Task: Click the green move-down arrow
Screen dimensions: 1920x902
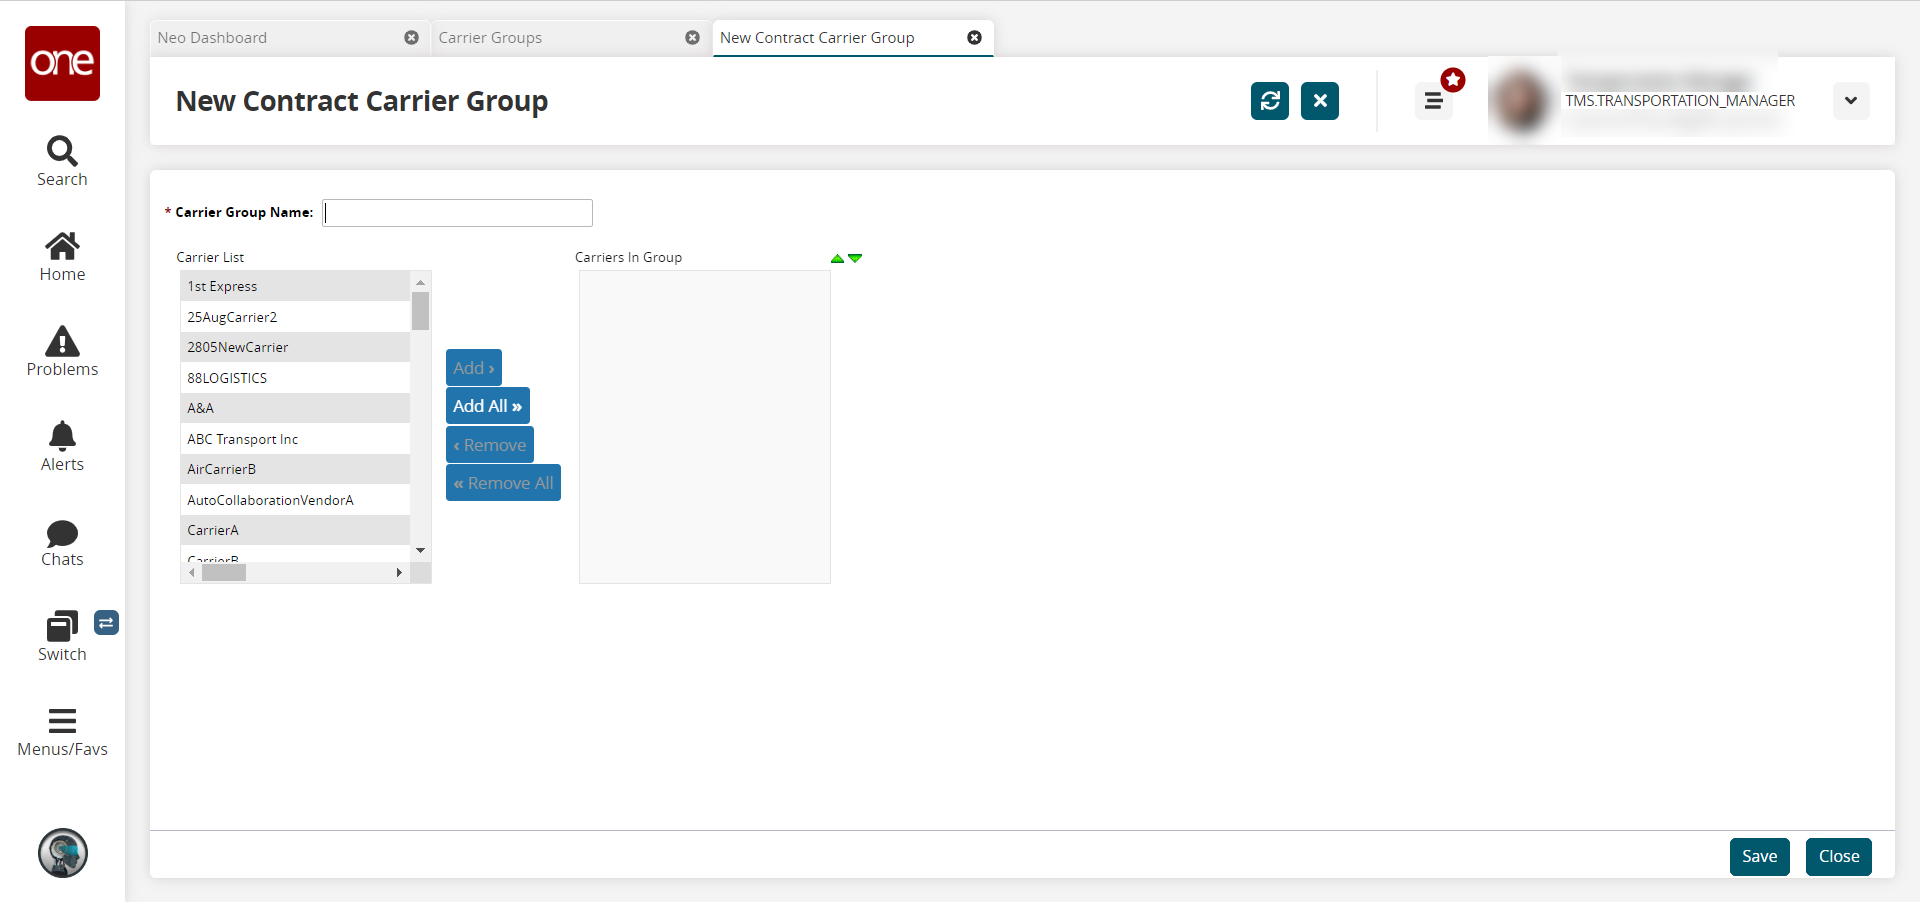Action: pyautogui.click(x=855, y=258)
